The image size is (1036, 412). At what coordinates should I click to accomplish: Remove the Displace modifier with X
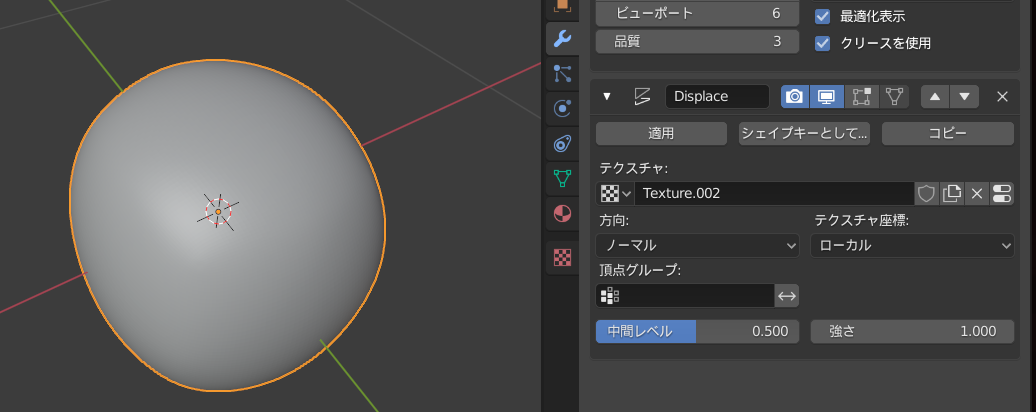(1002, 96)
